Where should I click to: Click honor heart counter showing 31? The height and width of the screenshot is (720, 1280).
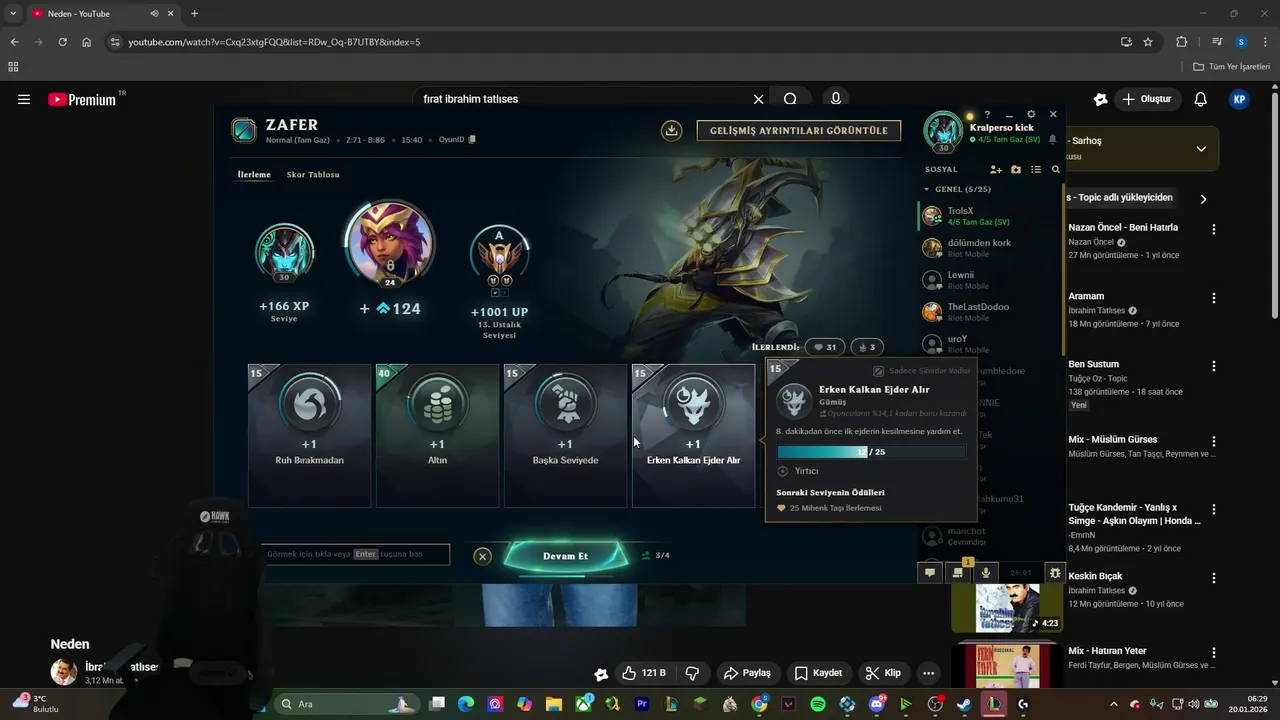click(824, 347)
